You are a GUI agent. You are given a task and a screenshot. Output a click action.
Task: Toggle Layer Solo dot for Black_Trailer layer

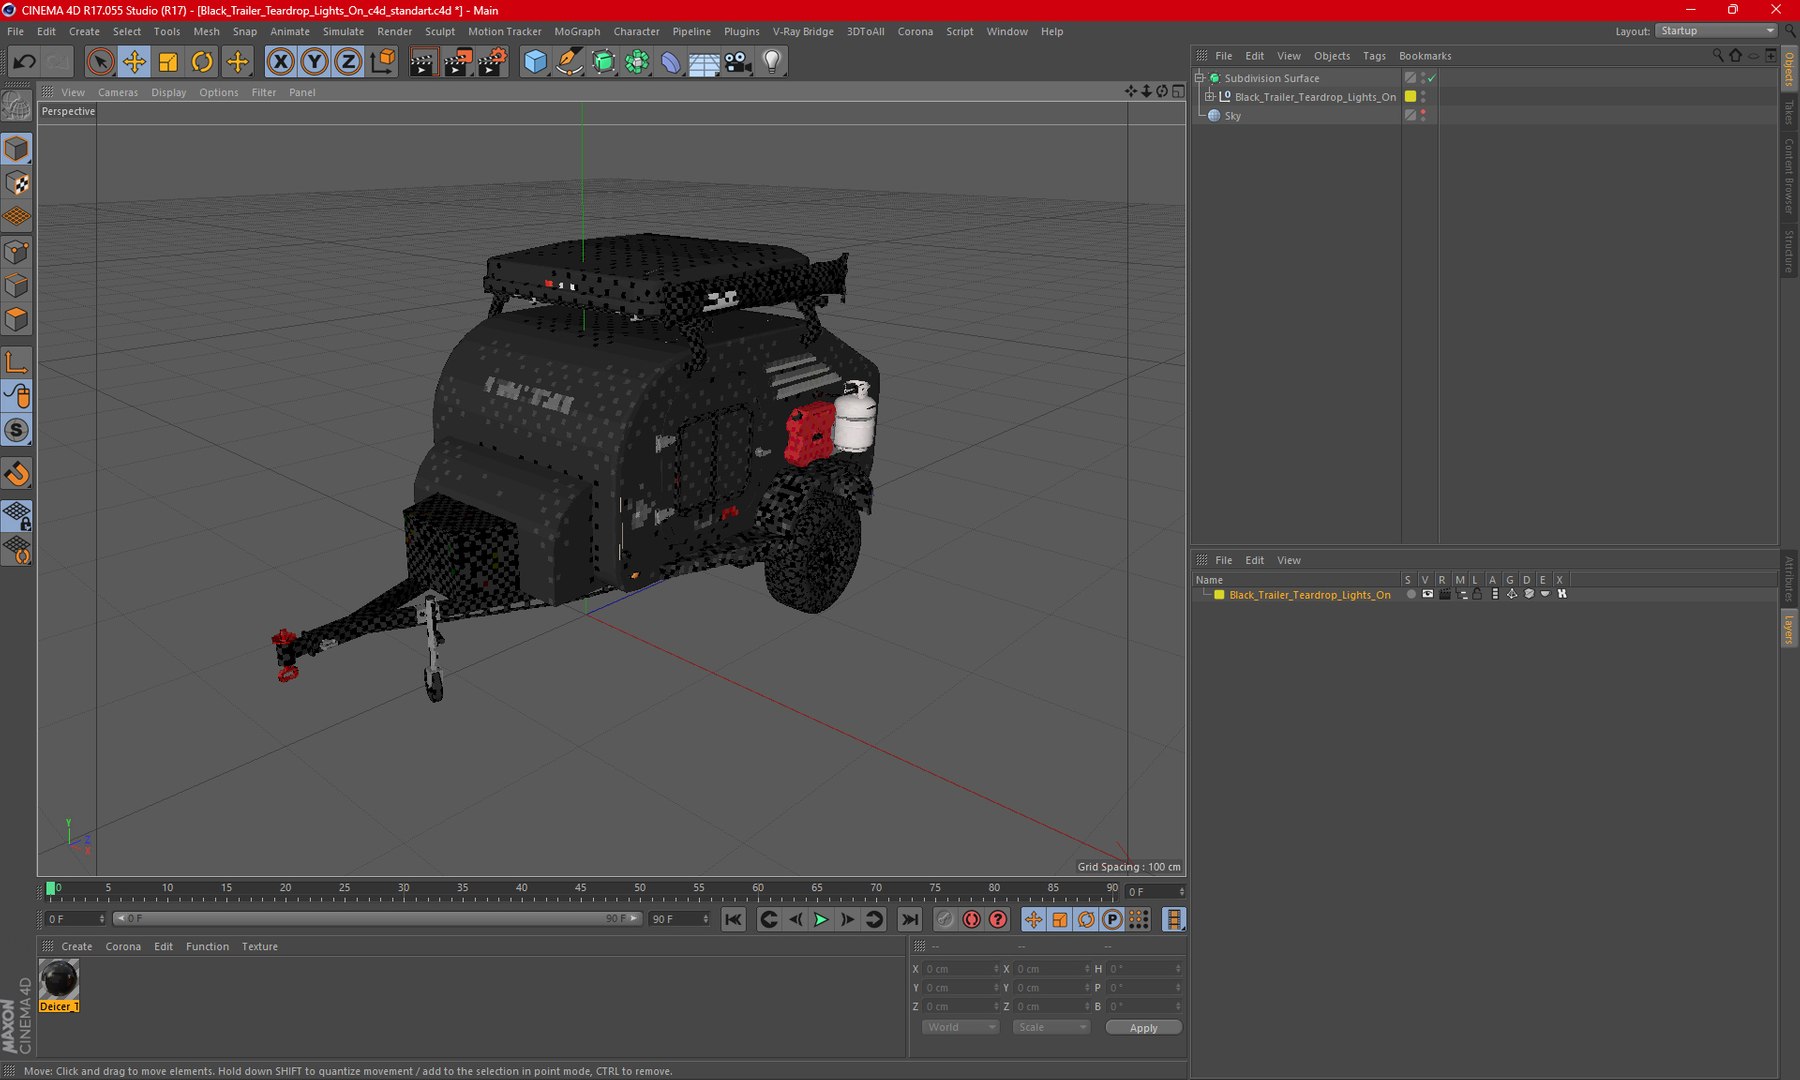click(x=1411, y=594)
